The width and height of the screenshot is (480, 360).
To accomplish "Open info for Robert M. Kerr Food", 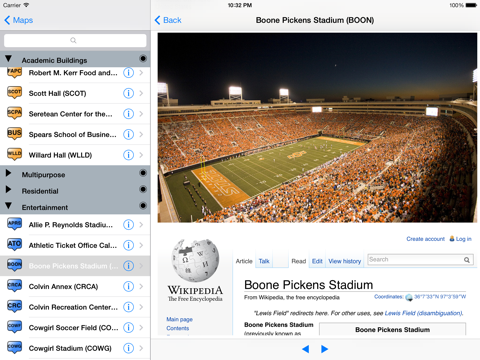I will tap(128, 73).
